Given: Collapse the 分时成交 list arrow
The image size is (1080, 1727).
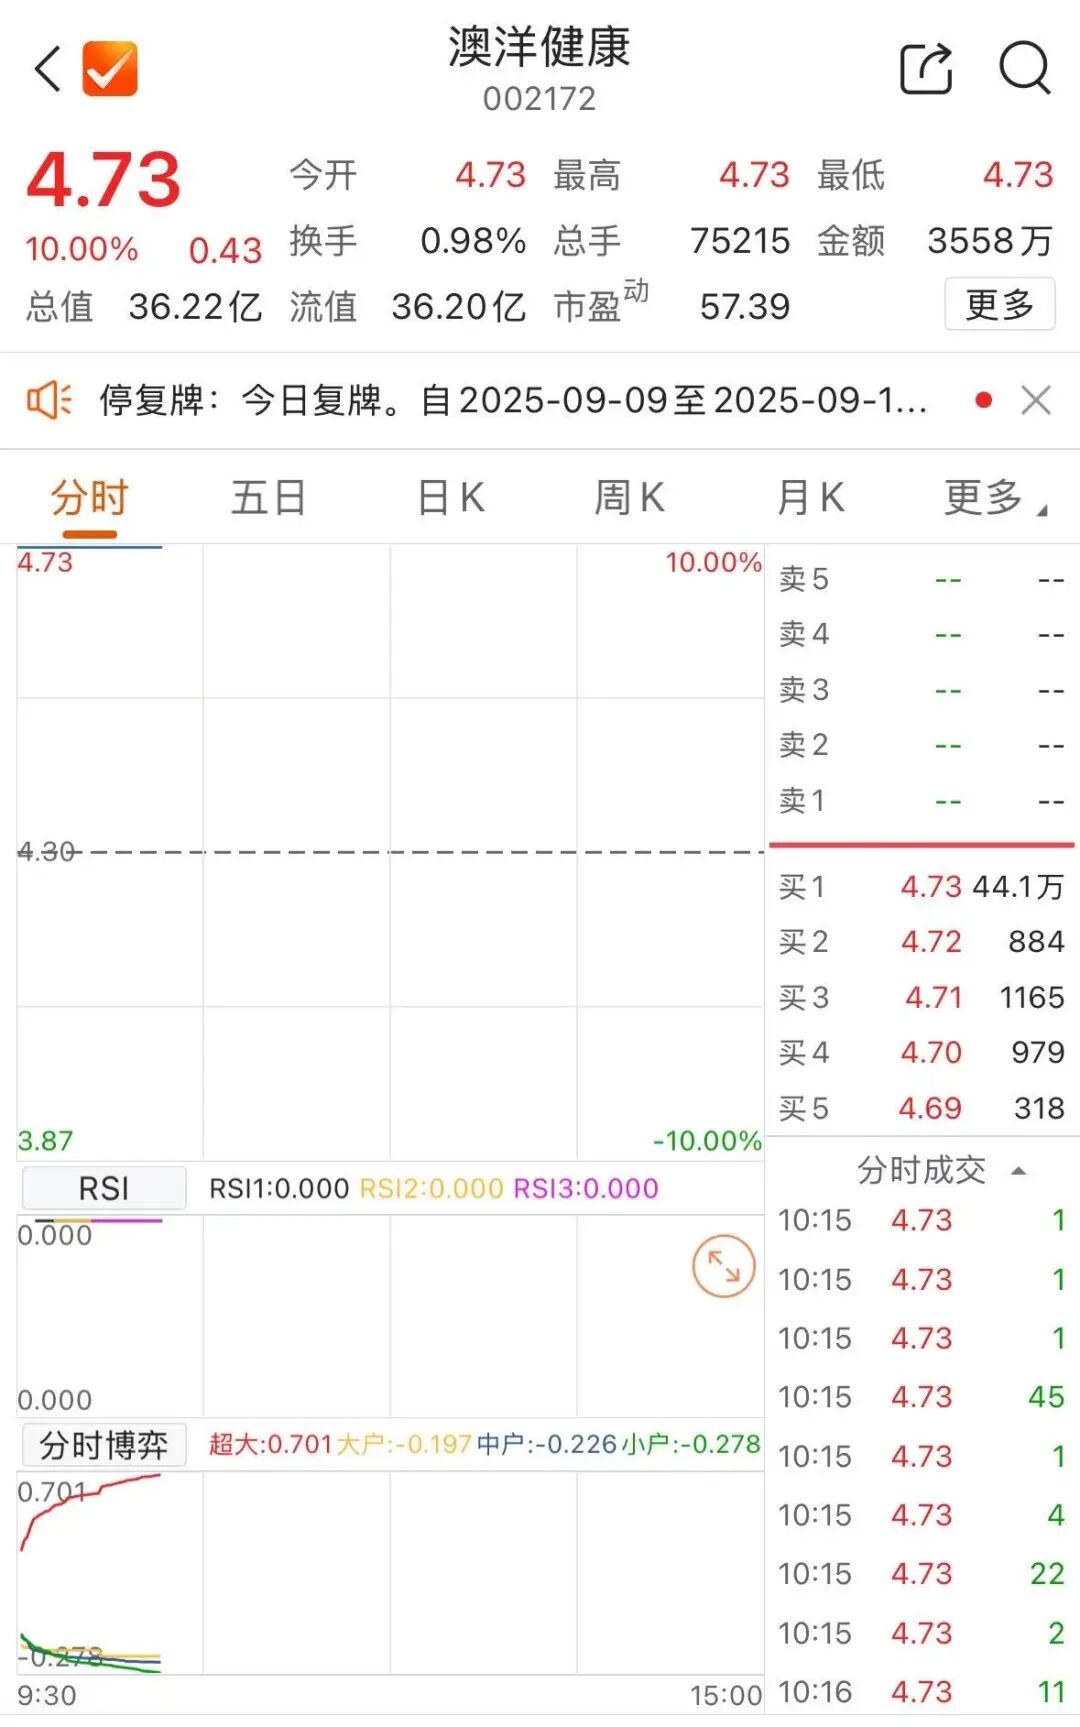Looking at the screenshot, I should [1019, 1170].
